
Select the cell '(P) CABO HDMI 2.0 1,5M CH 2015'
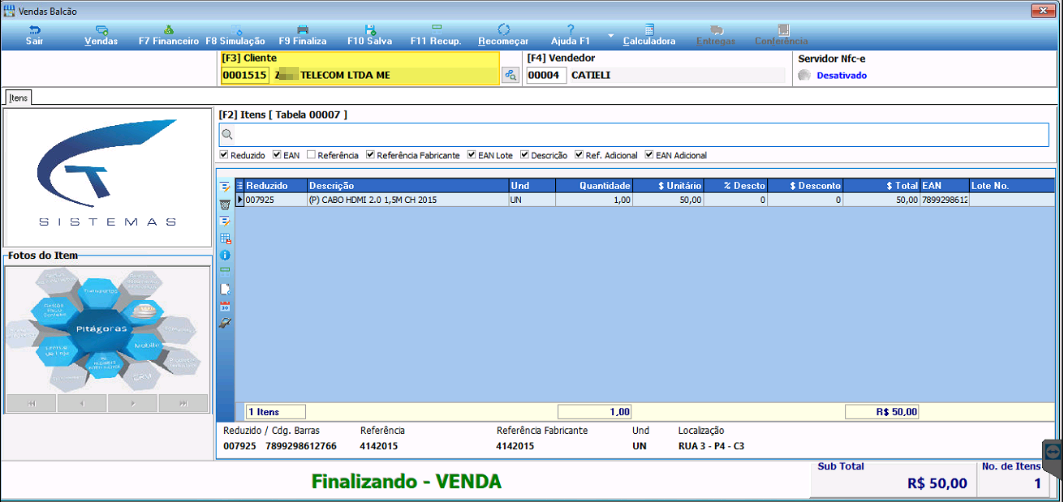407,200
